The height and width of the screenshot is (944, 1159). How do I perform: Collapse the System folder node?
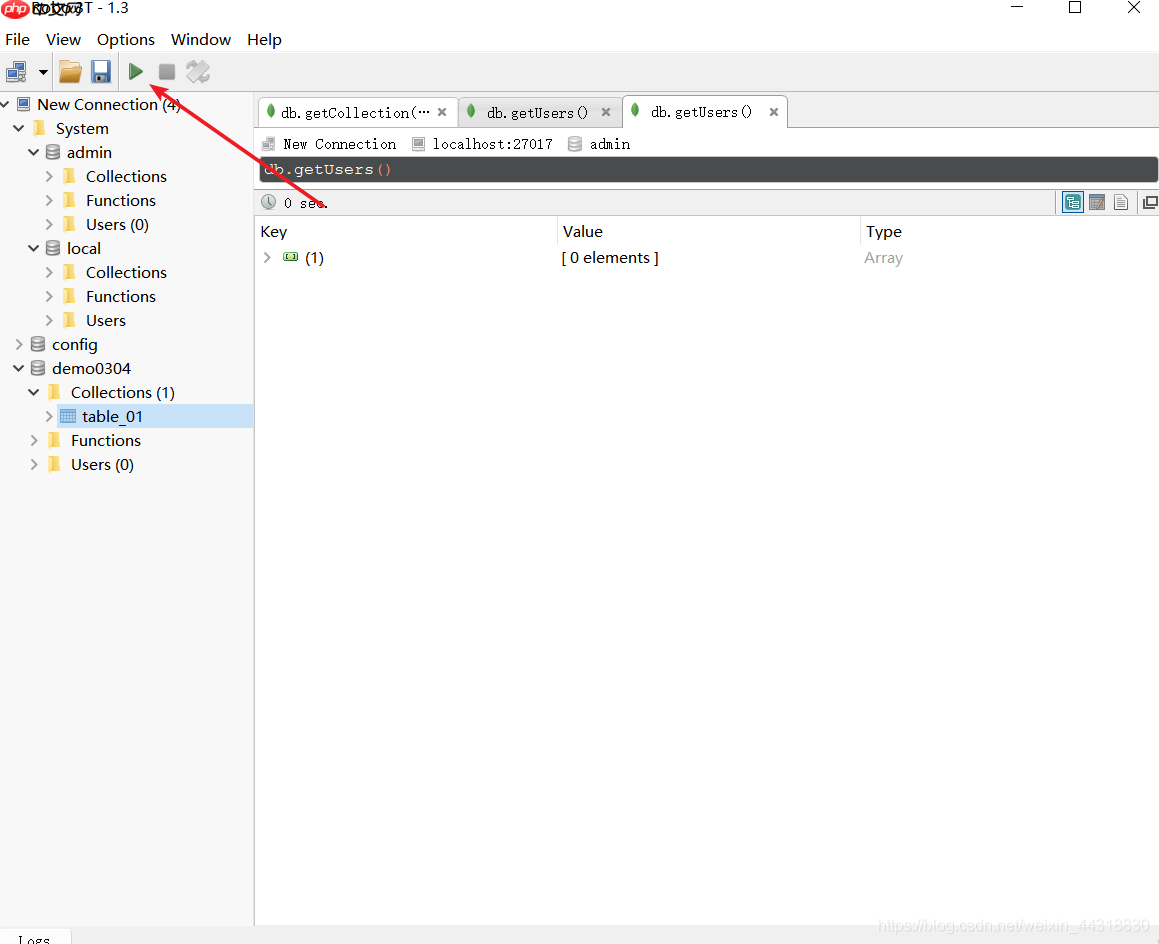[19, 128]
